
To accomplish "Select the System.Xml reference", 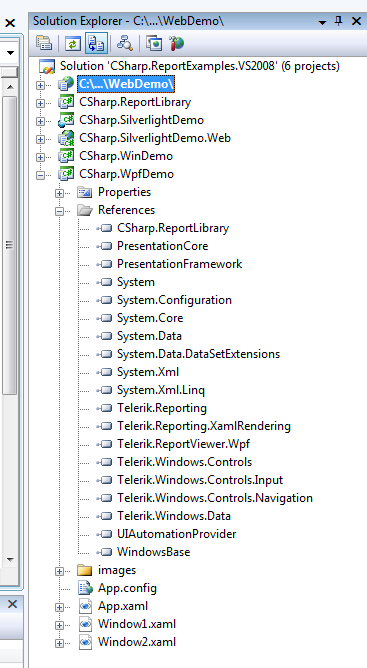I will coord(148,372).
